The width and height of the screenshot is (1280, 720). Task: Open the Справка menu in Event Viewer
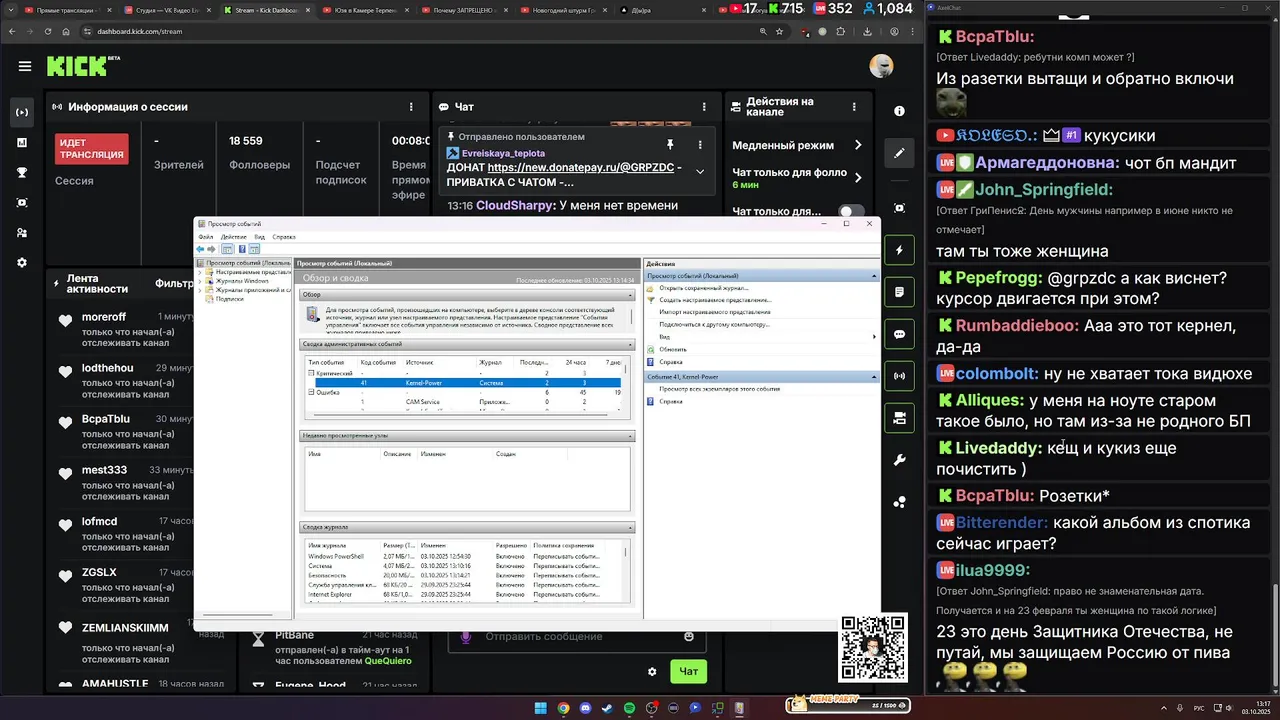(283, 237)
